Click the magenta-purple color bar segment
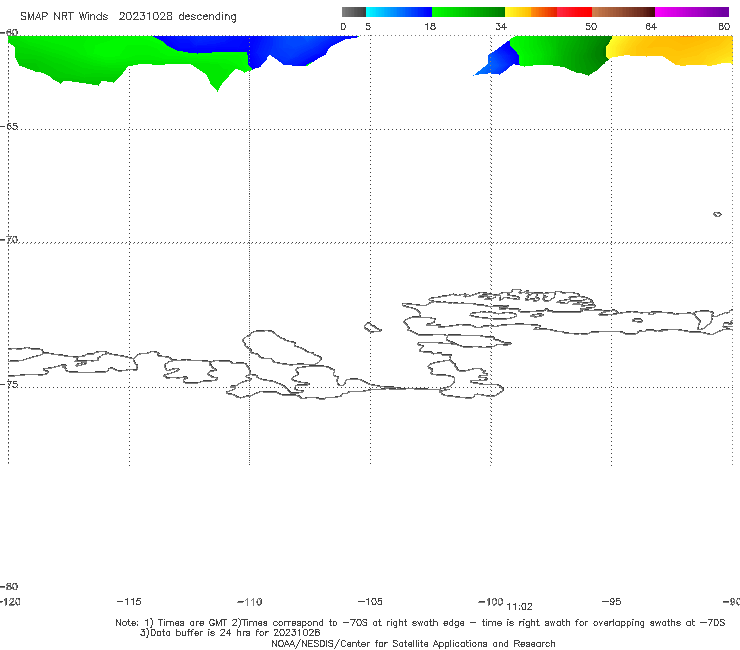Image resolution: width=740 pixels, height=650 pixels. pos(692,12)
